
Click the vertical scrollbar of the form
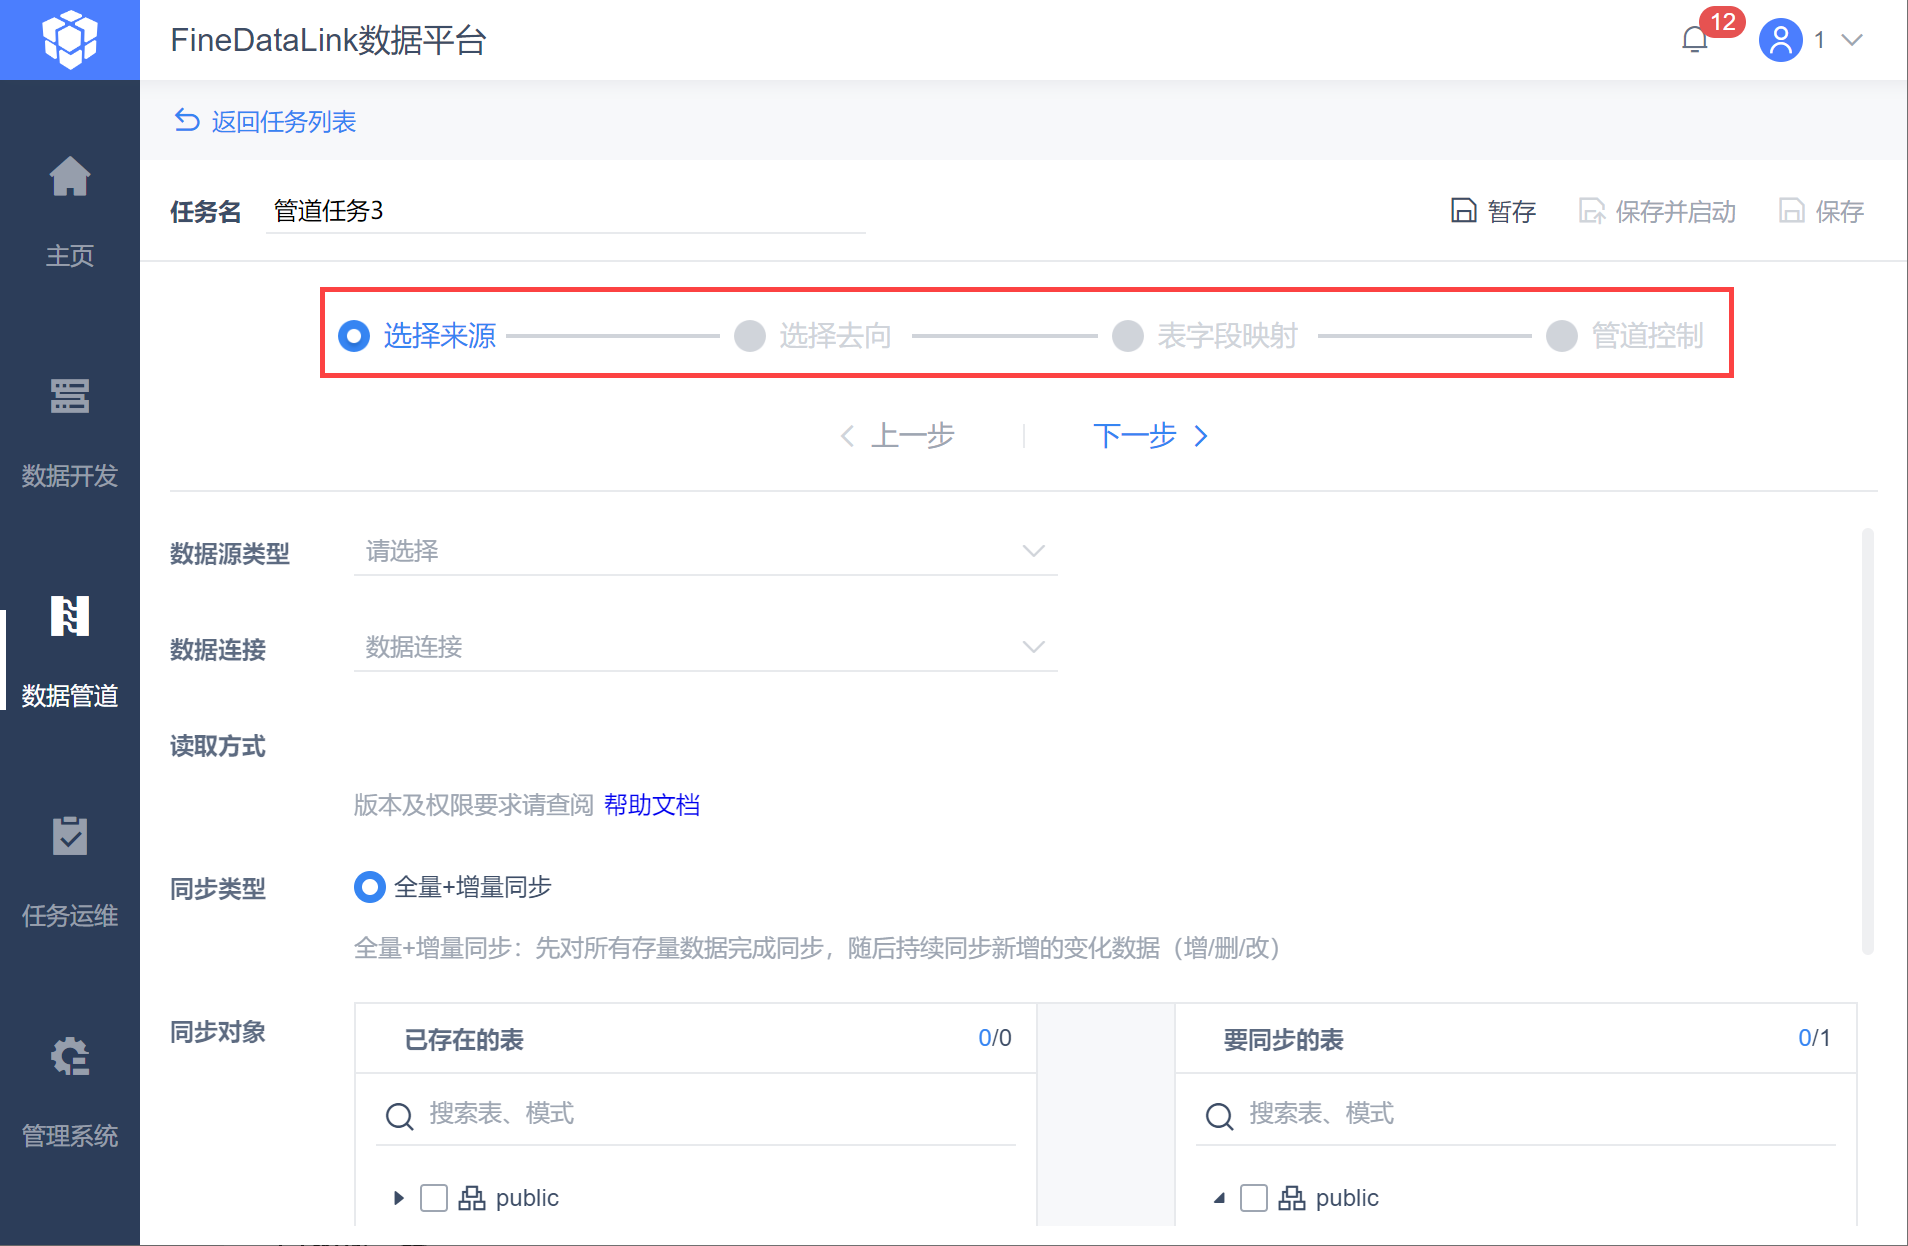click(1868, 741)
